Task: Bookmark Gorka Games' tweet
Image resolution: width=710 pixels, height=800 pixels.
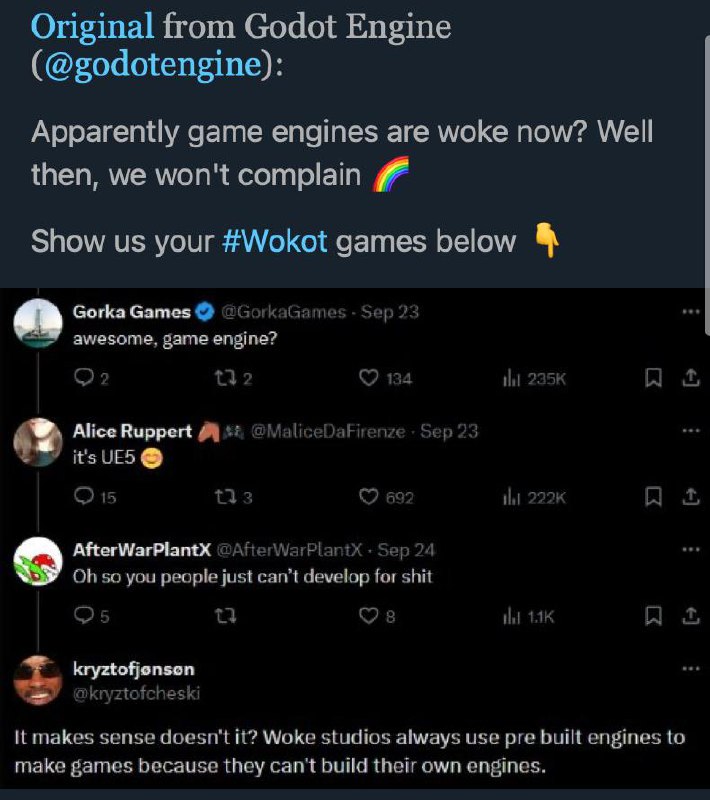Action: pos(654,379)
